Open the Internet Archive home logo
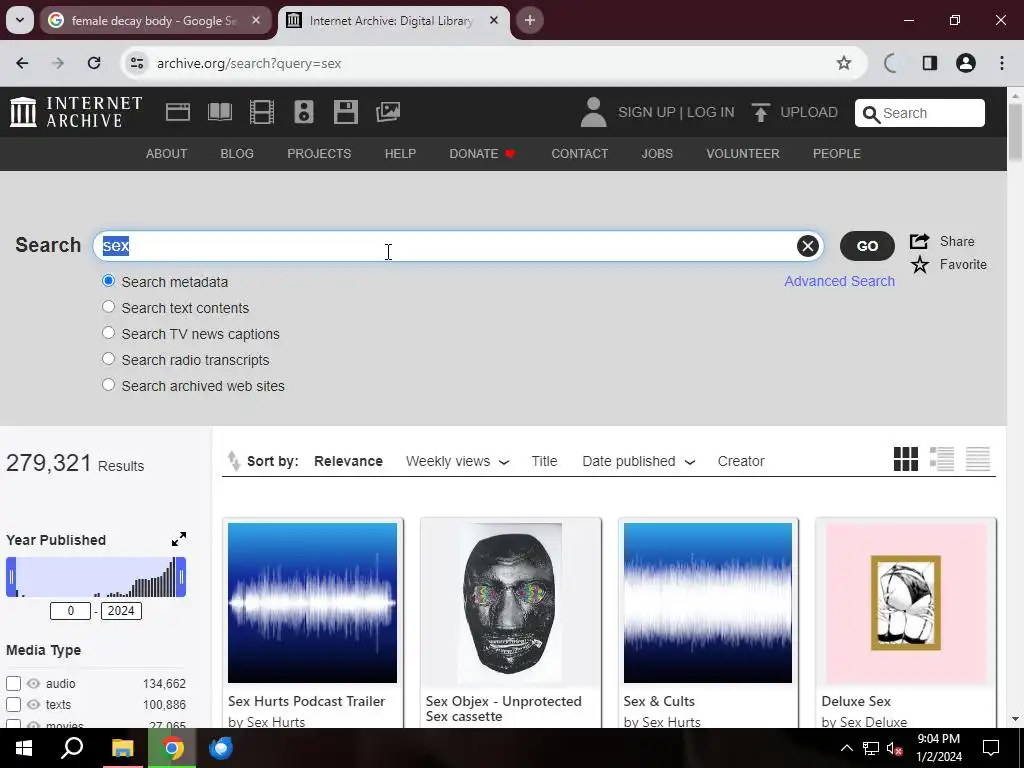 pyautogui.click(x=76, y=112)
